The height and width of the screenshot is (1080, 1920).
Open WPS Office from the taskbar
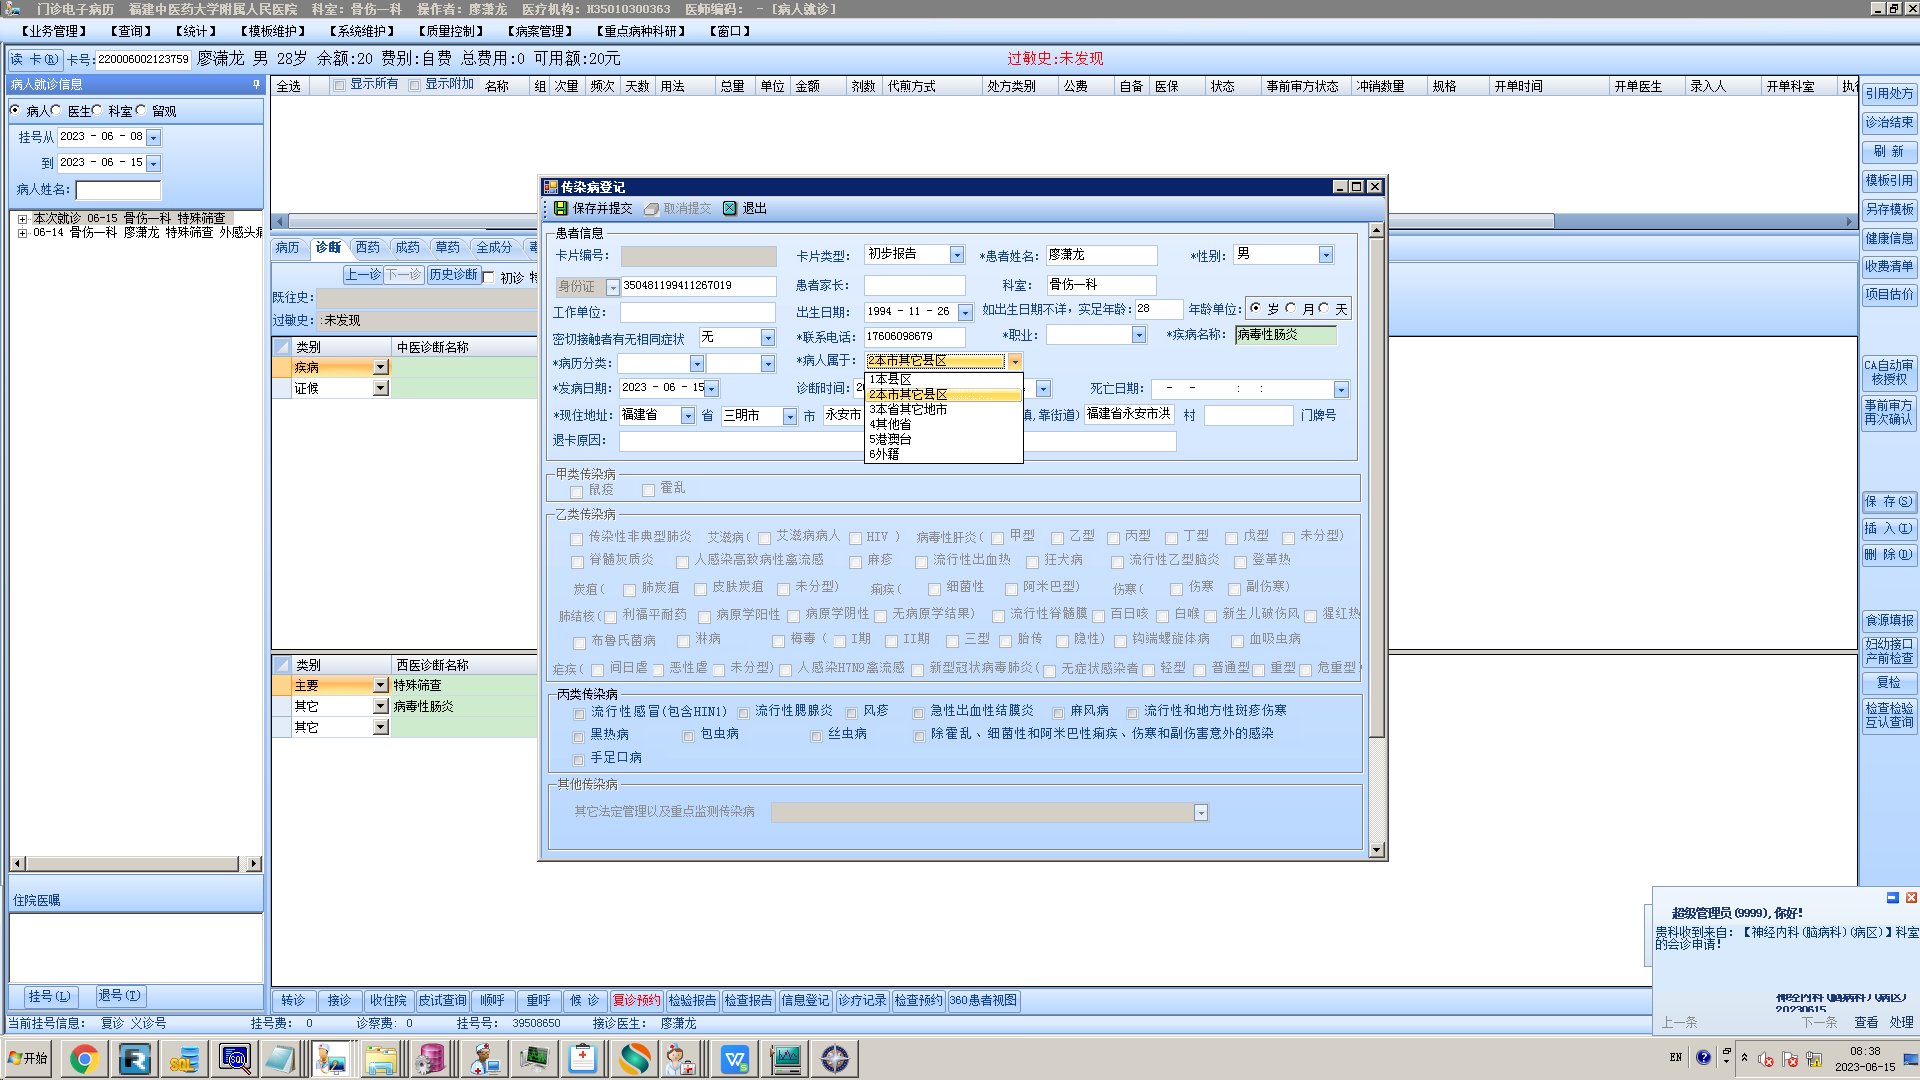(735, 1058)
